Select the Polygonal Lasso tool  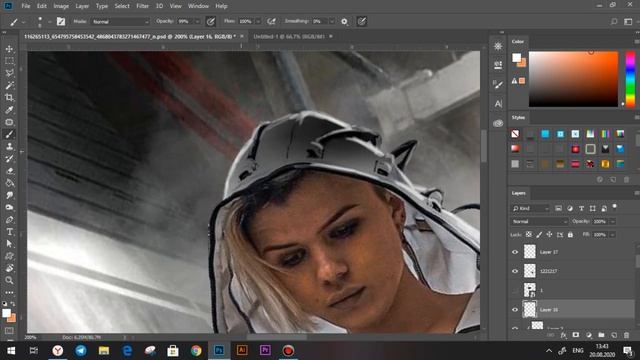click(9, 73)
